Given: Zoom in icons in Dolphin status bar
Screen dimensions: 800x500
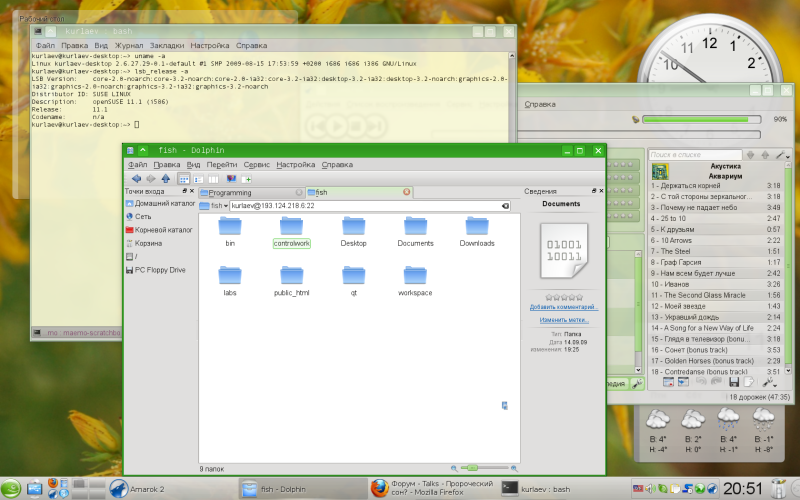Looking at the screenshot, I should click(x=514, y=468).
